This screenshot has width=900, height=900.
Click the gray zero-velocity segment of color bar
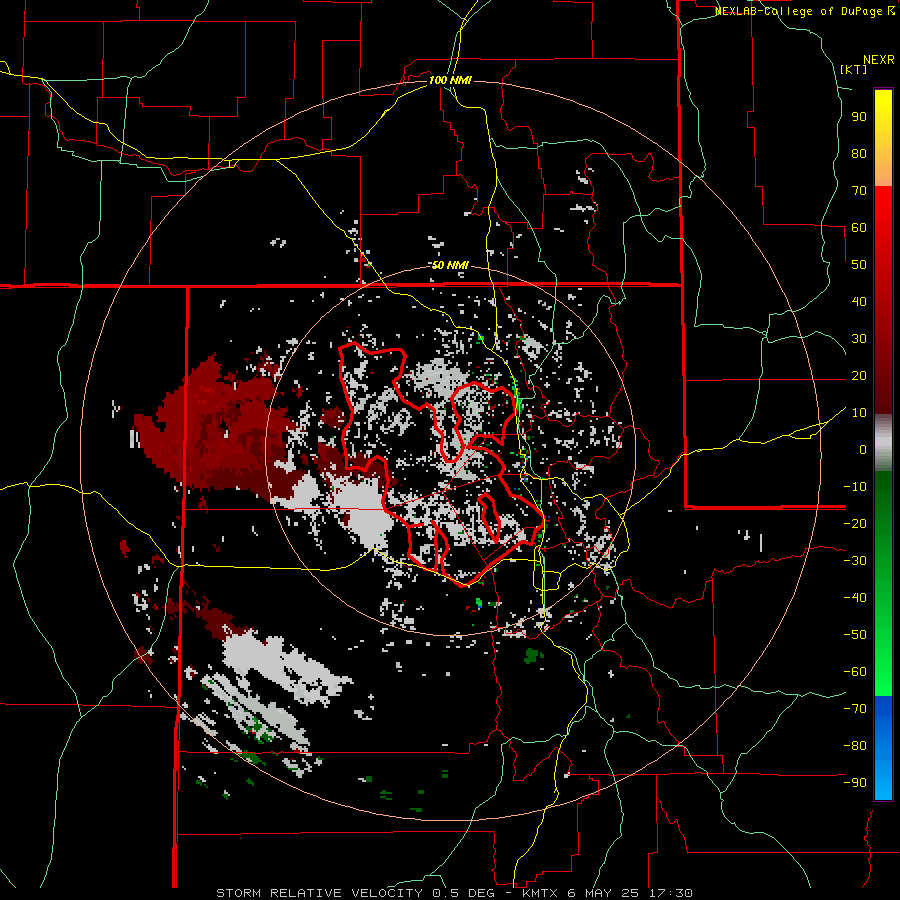tap(883, 445)
